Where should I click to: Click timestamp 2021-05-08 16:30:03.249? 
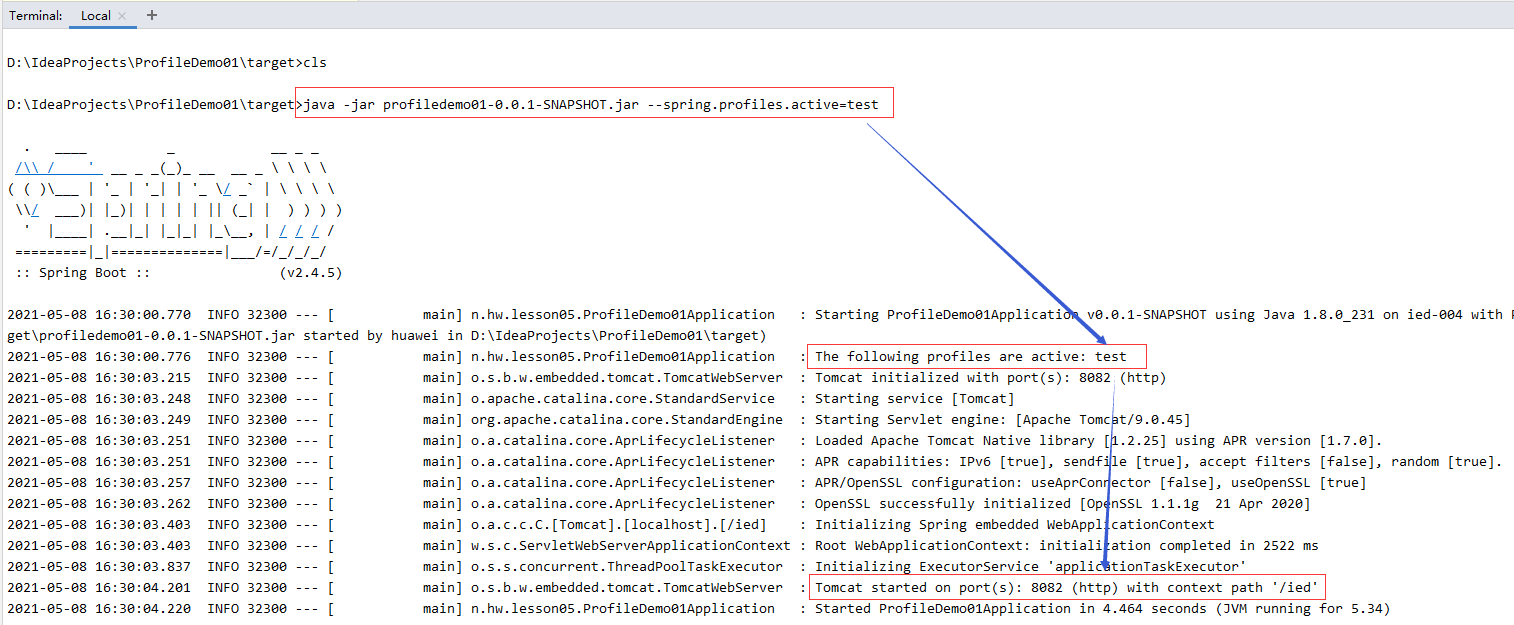point(99,419)
